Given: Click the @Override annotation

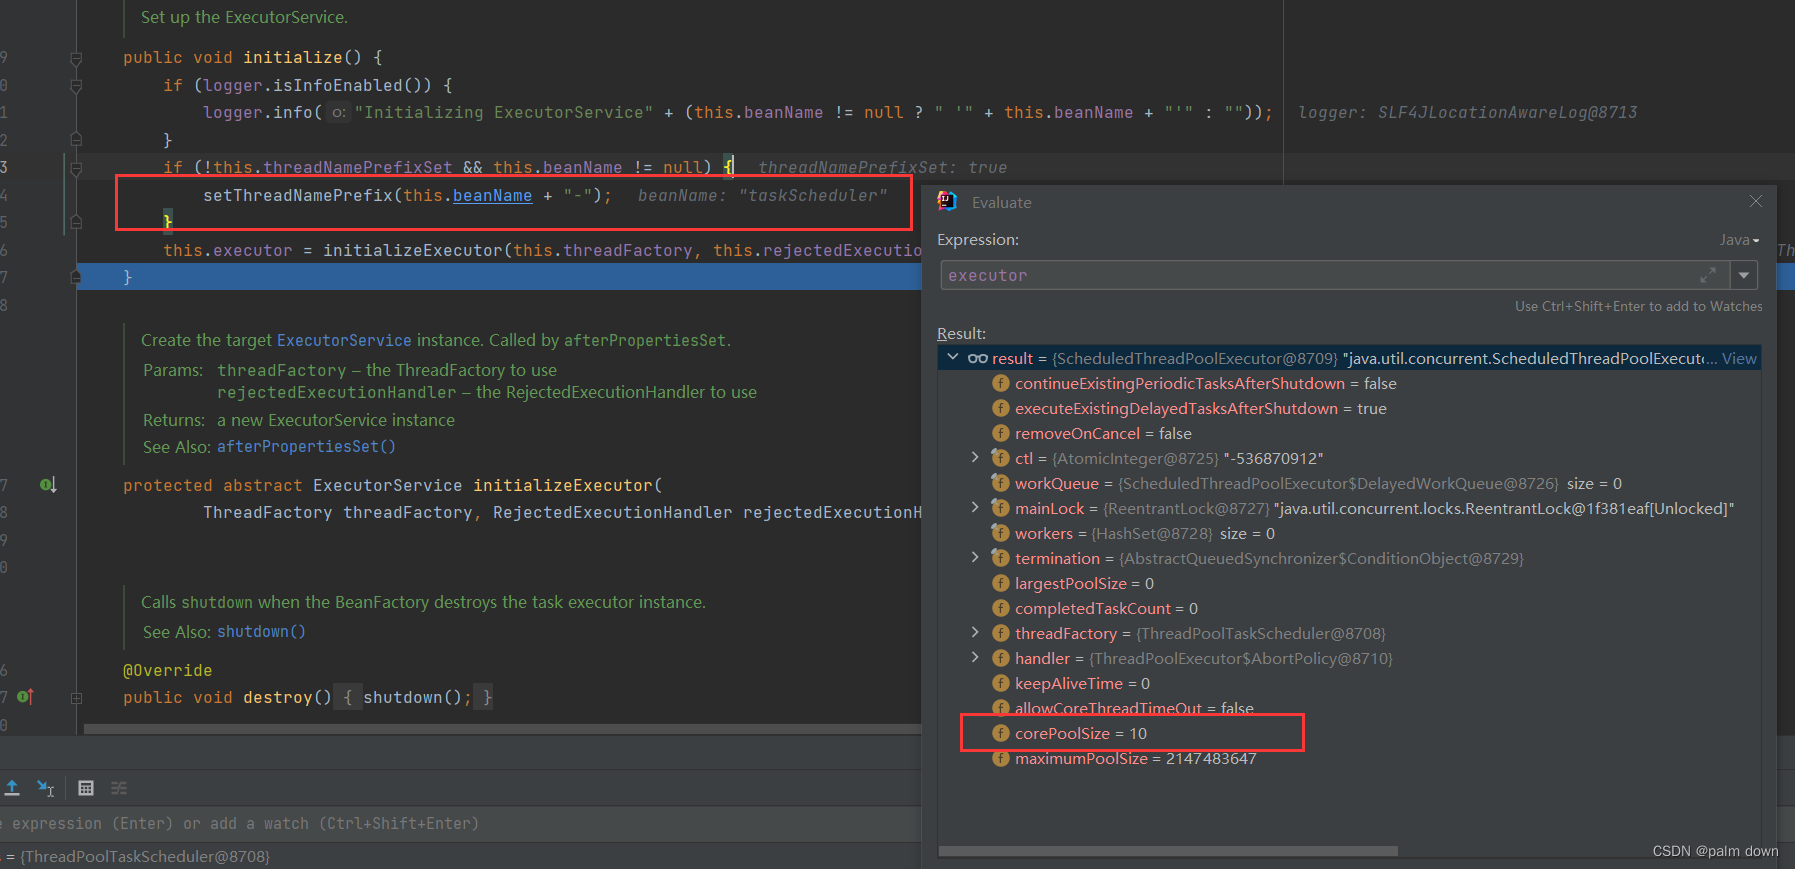Looking at the screenshot, I should [167, 670].
